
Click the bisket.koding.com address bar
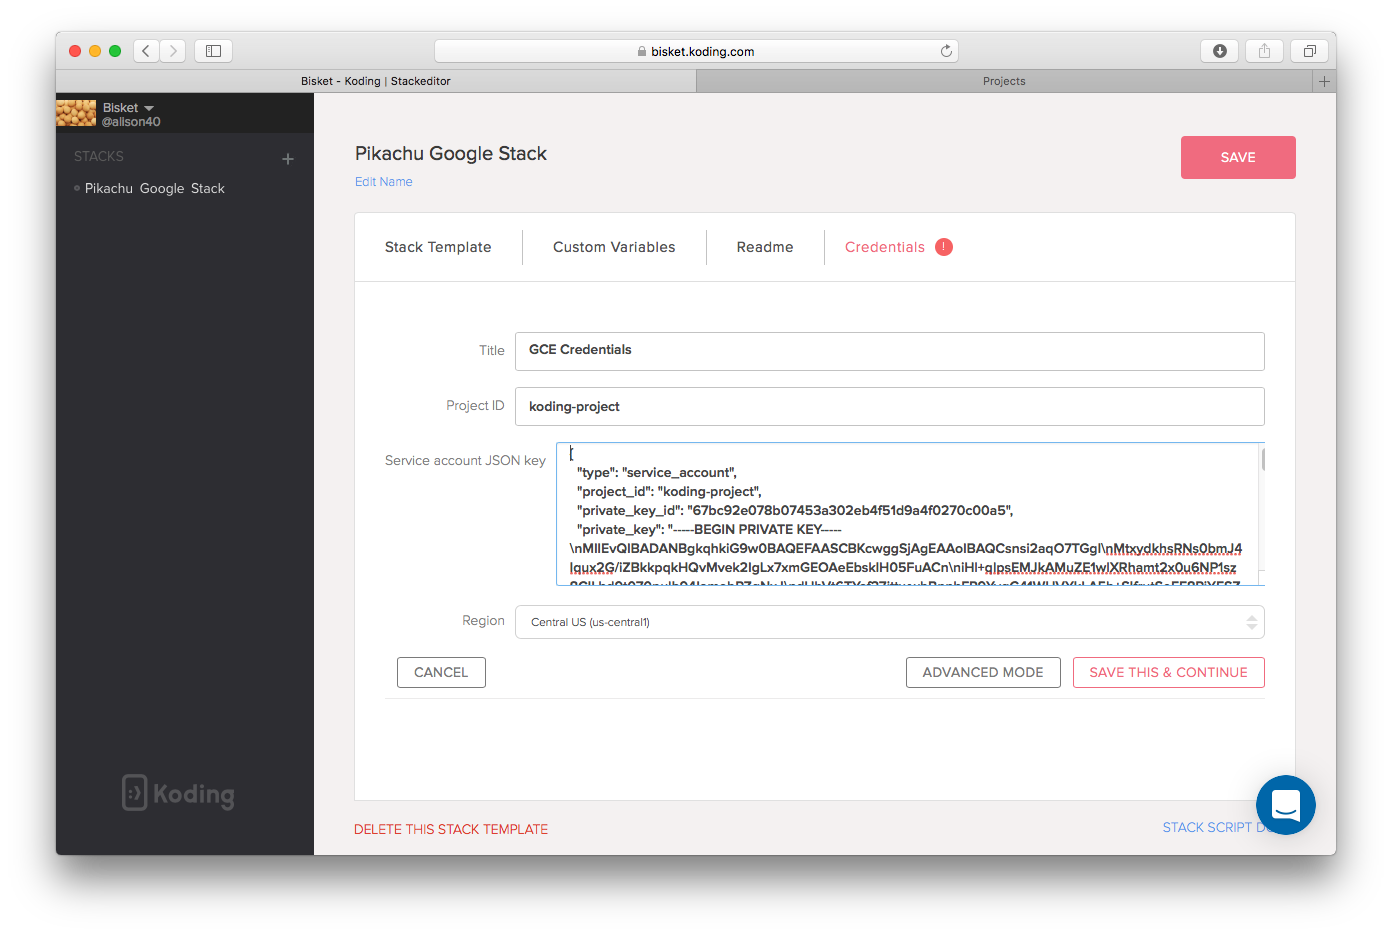tap(696, 51)
